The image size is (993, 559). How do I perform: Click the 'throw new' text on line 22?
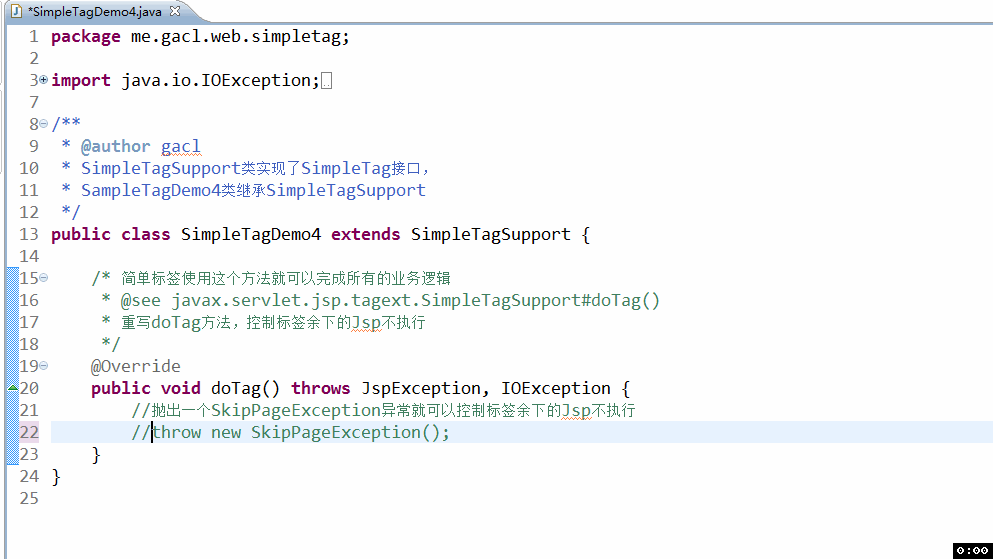click(196, 432)
